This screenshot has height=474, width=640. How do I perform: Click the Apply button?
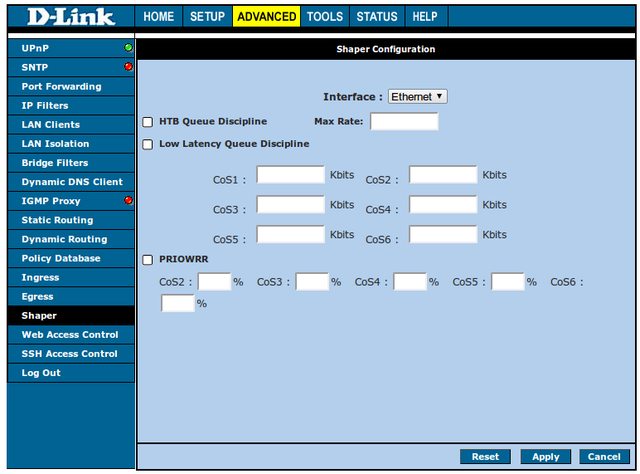(x=546, y=456)
